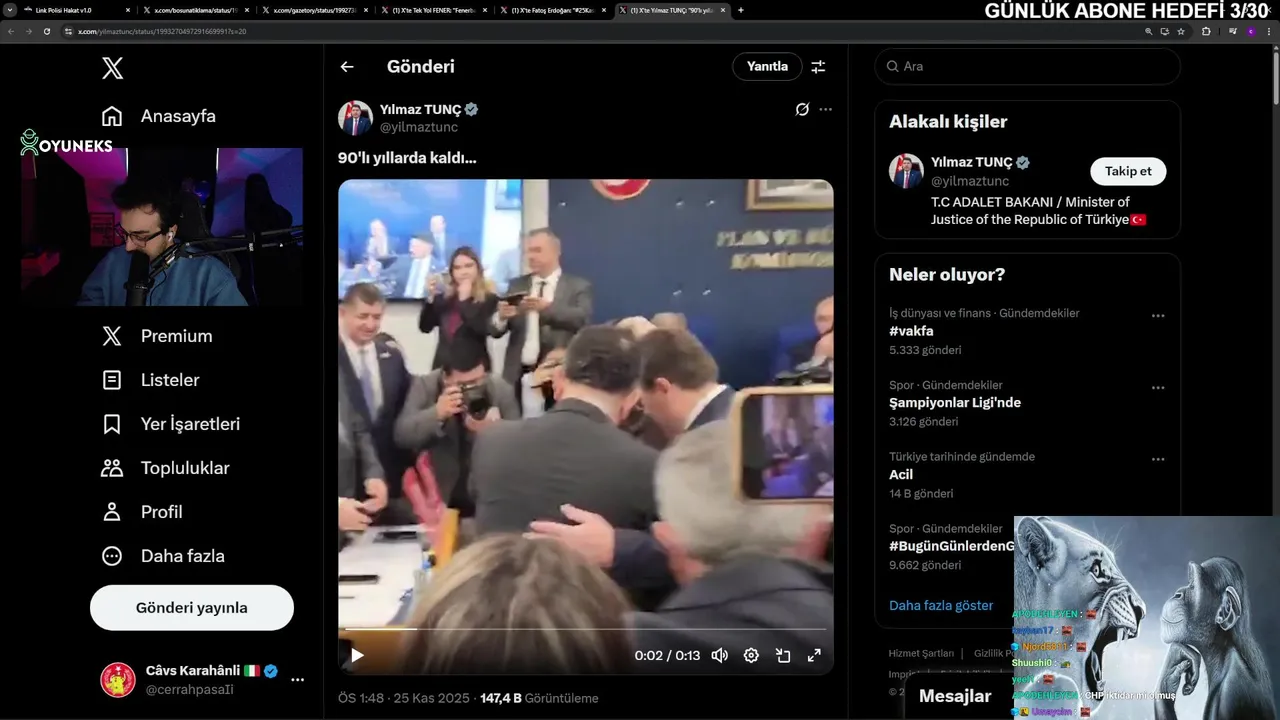Image resolution: width=1280 pixels, height=720 pixels.
Task: Click the Yanıtla reply button
Action: click(767, 67)
